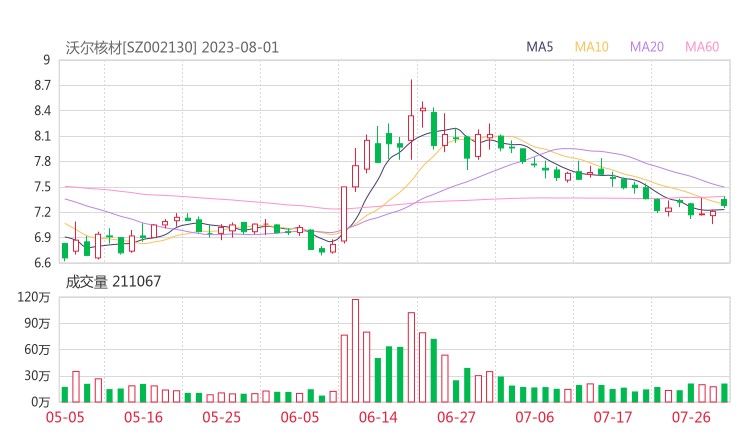Click the 90万 volume axis label
The width and height of the screenshot is (740, 440).
37,323
